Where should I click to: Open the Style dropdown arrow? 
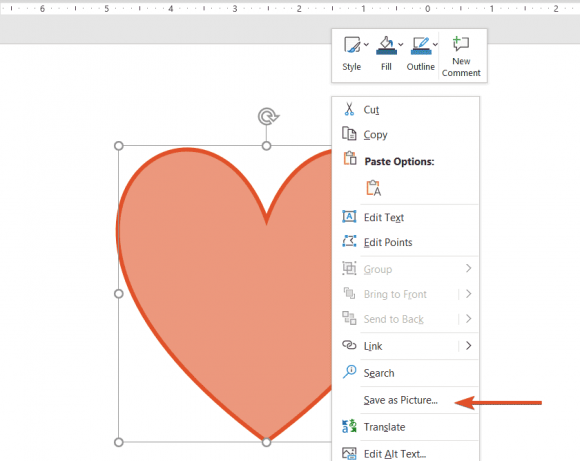click(366, 44)
